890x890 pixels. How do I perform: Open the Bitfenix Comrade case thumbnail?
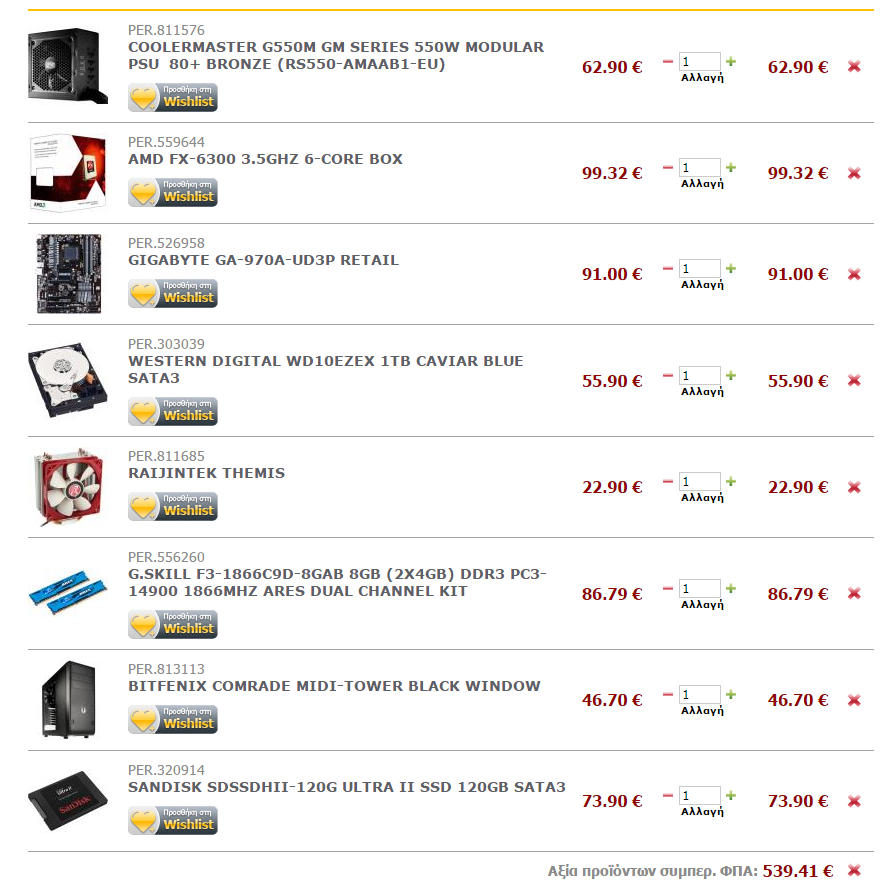pos(68,699)
